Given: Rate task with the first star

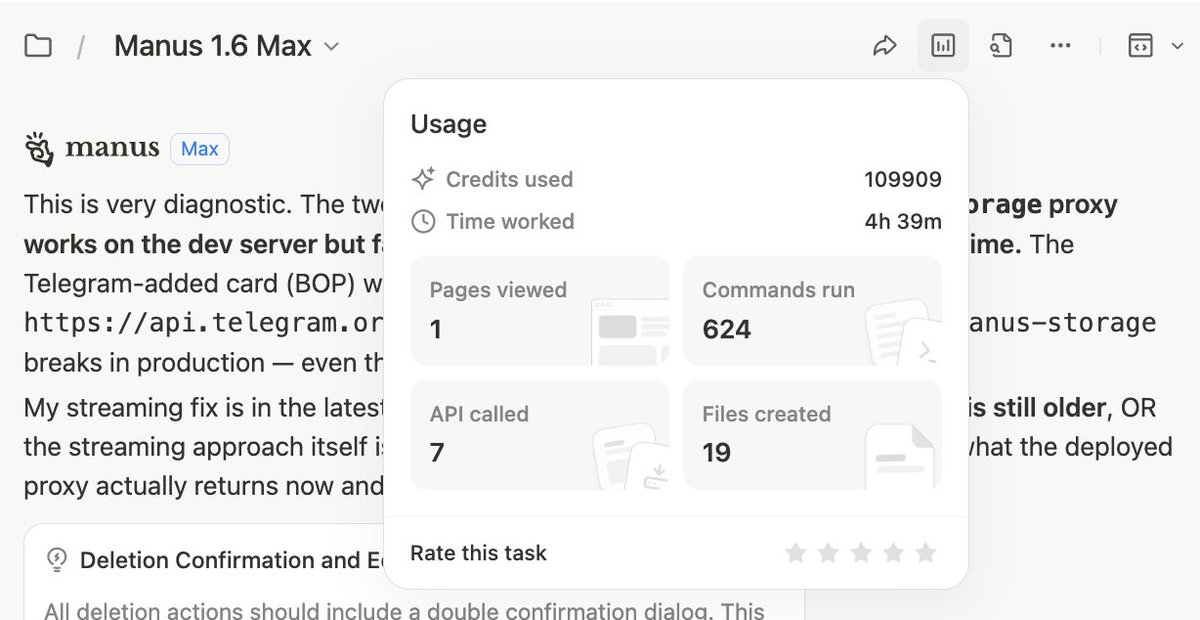Looking at the screenshot, I should click(796, 553).
